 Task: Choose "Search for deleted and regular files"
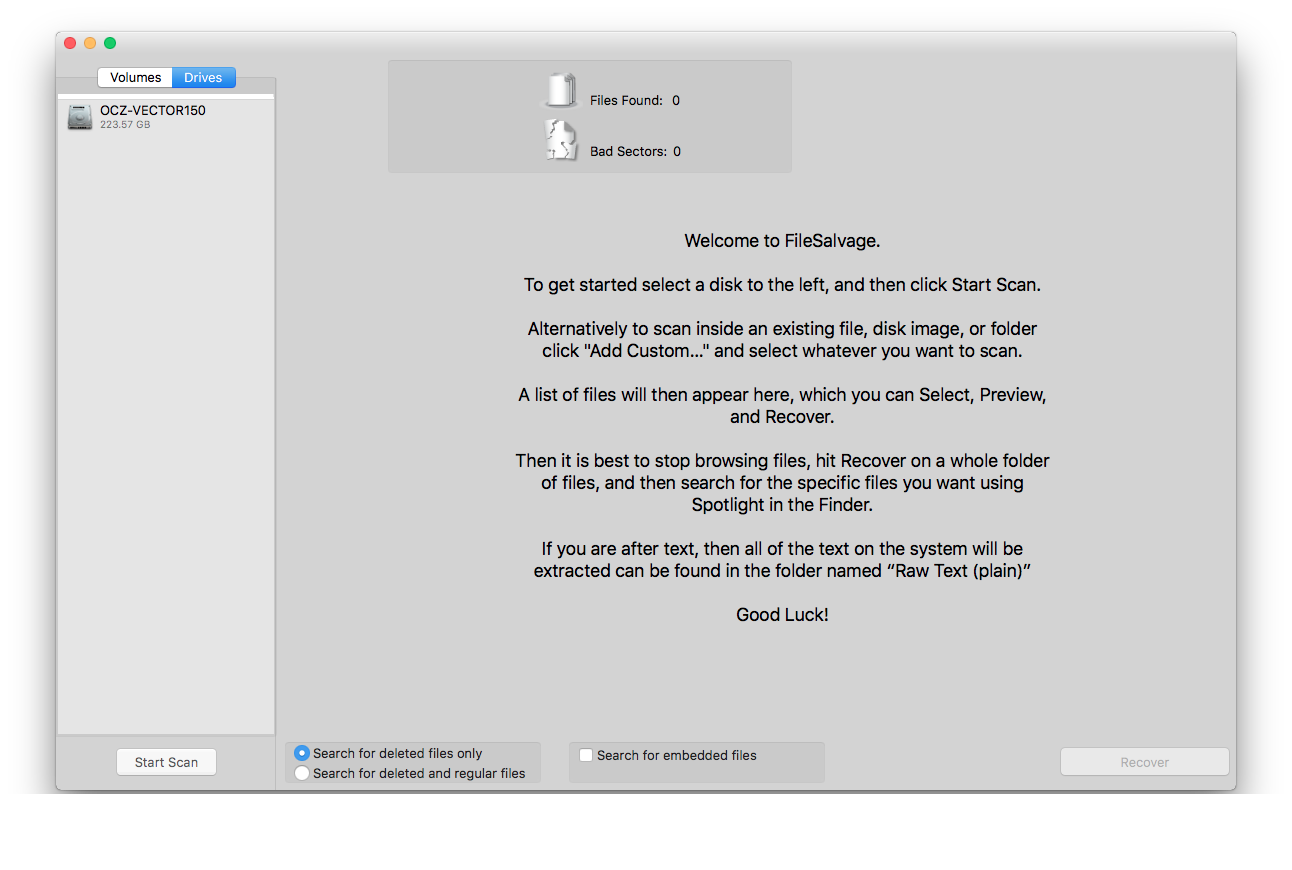coord(302,773)
